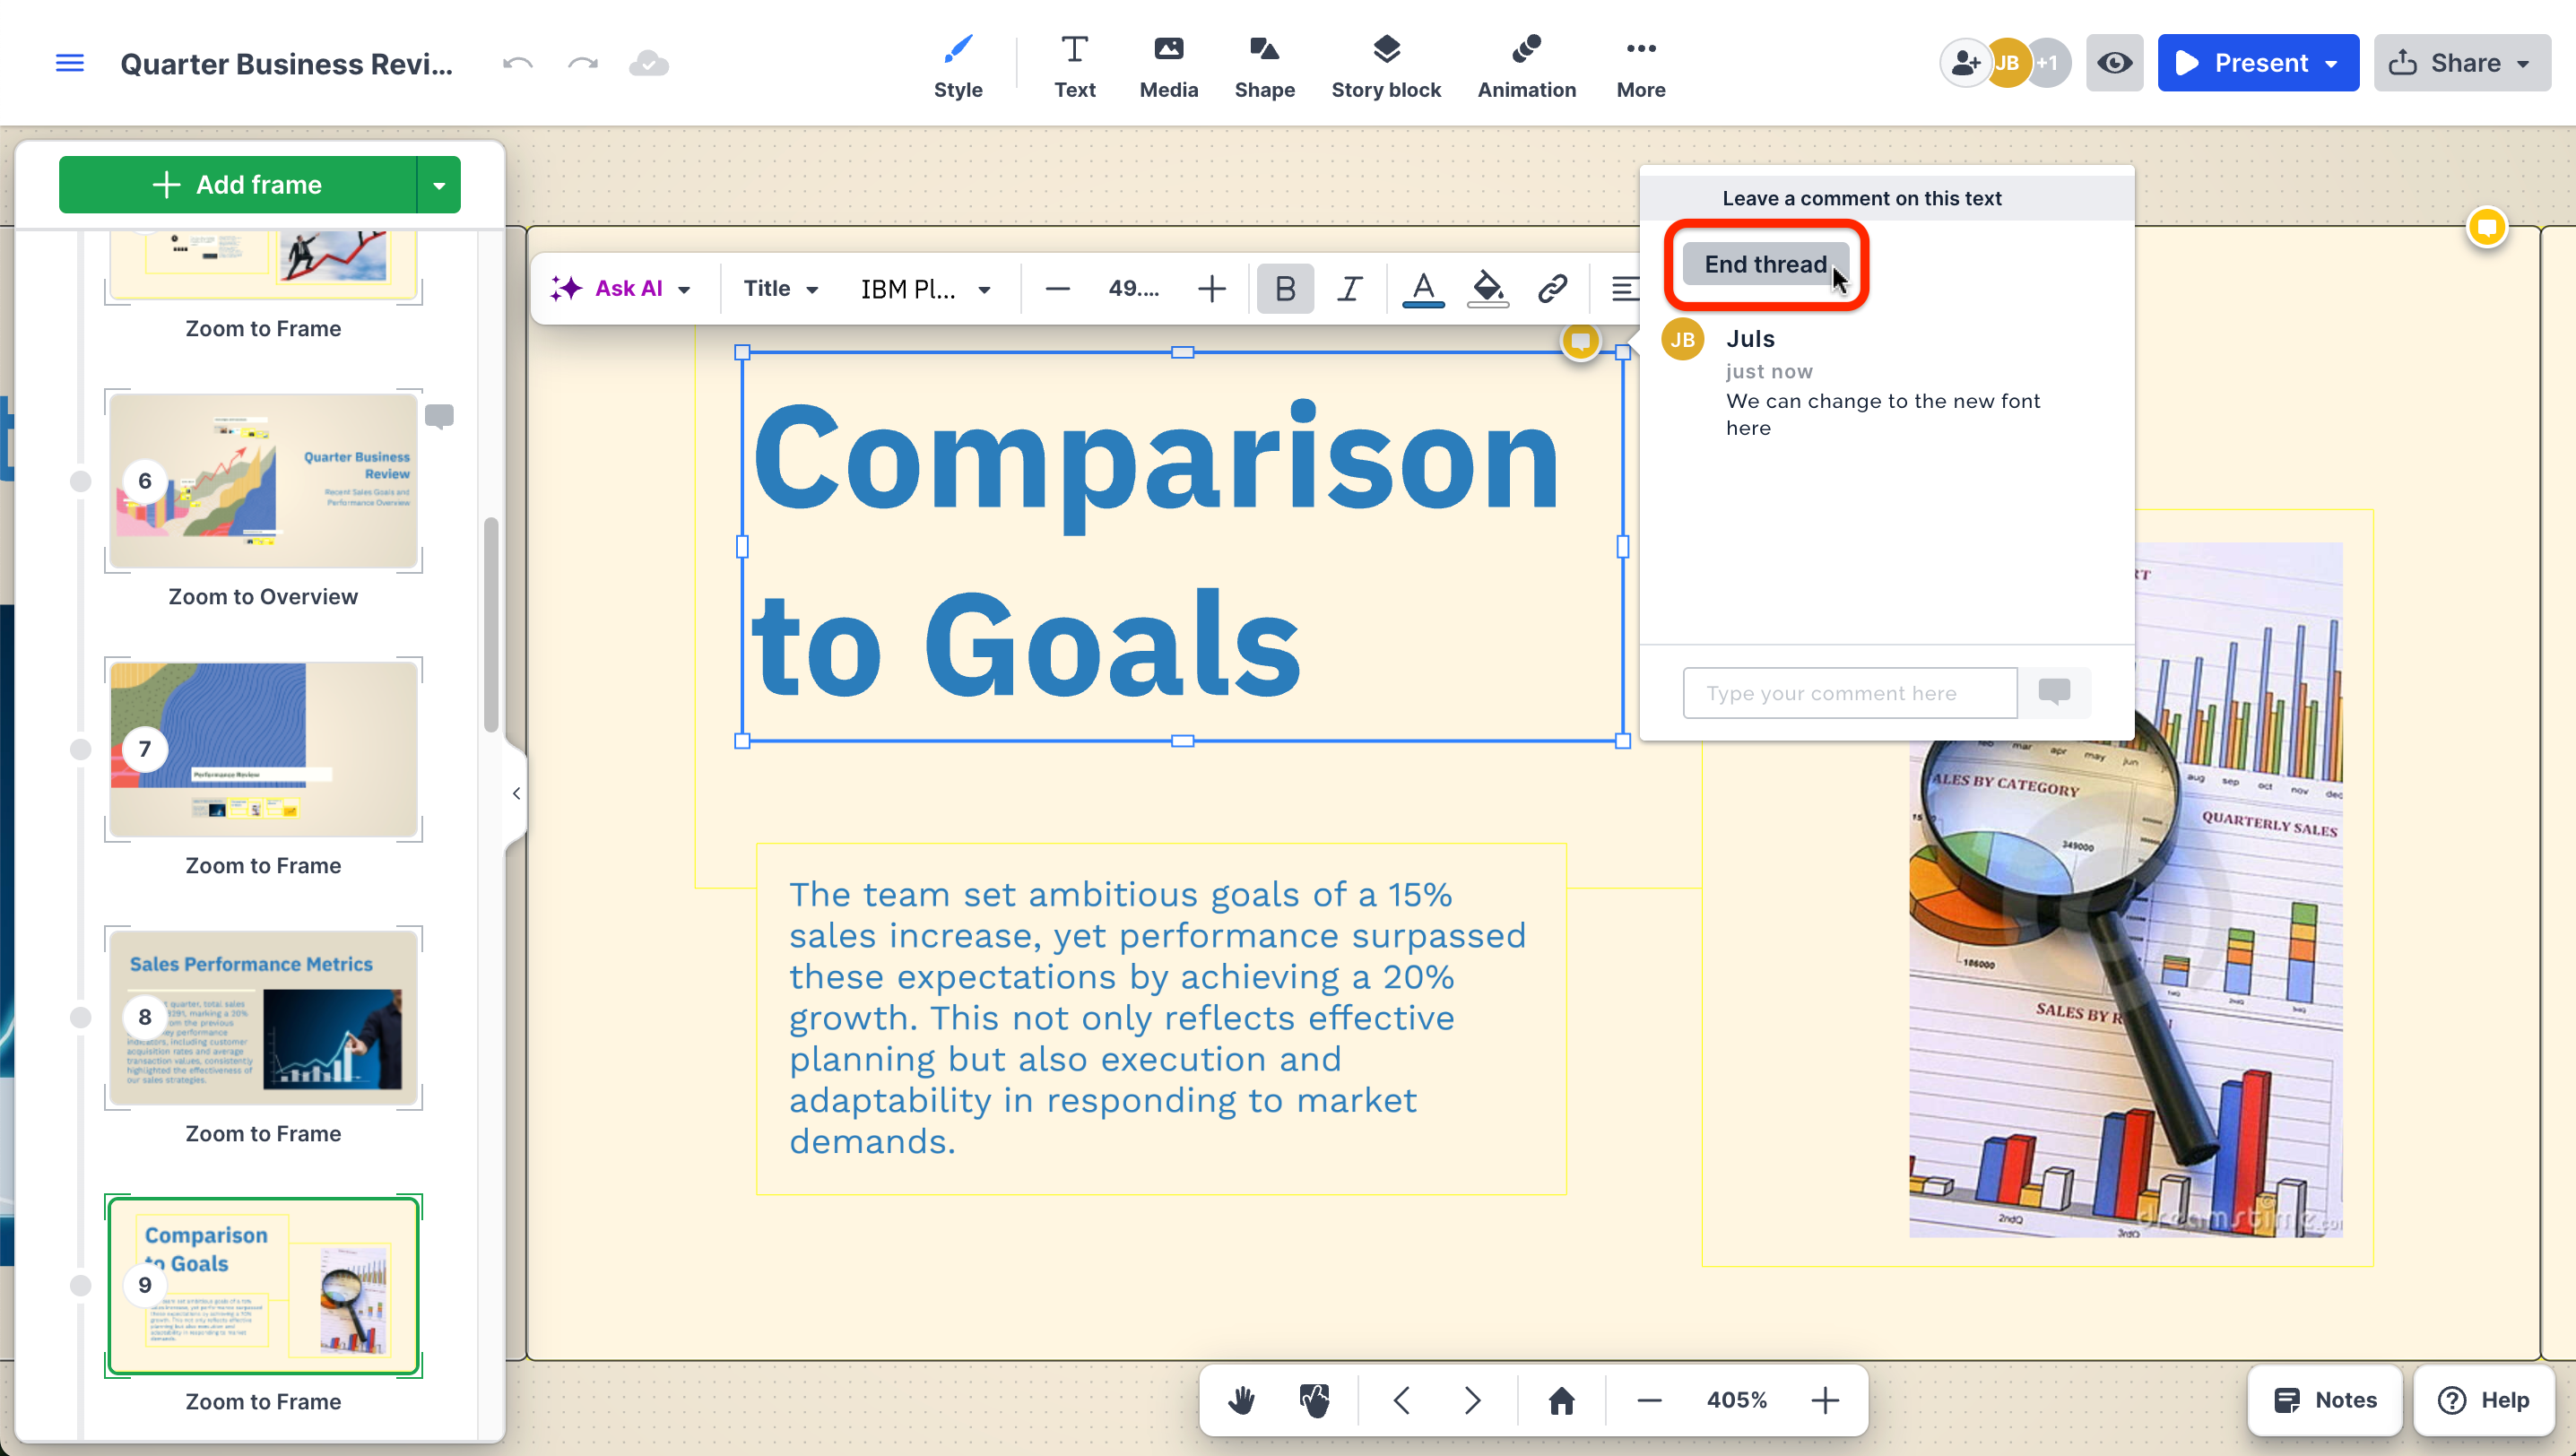Open the fill color bucket
Viewport: 2576px width, 1456px height.
(1487, 288)
